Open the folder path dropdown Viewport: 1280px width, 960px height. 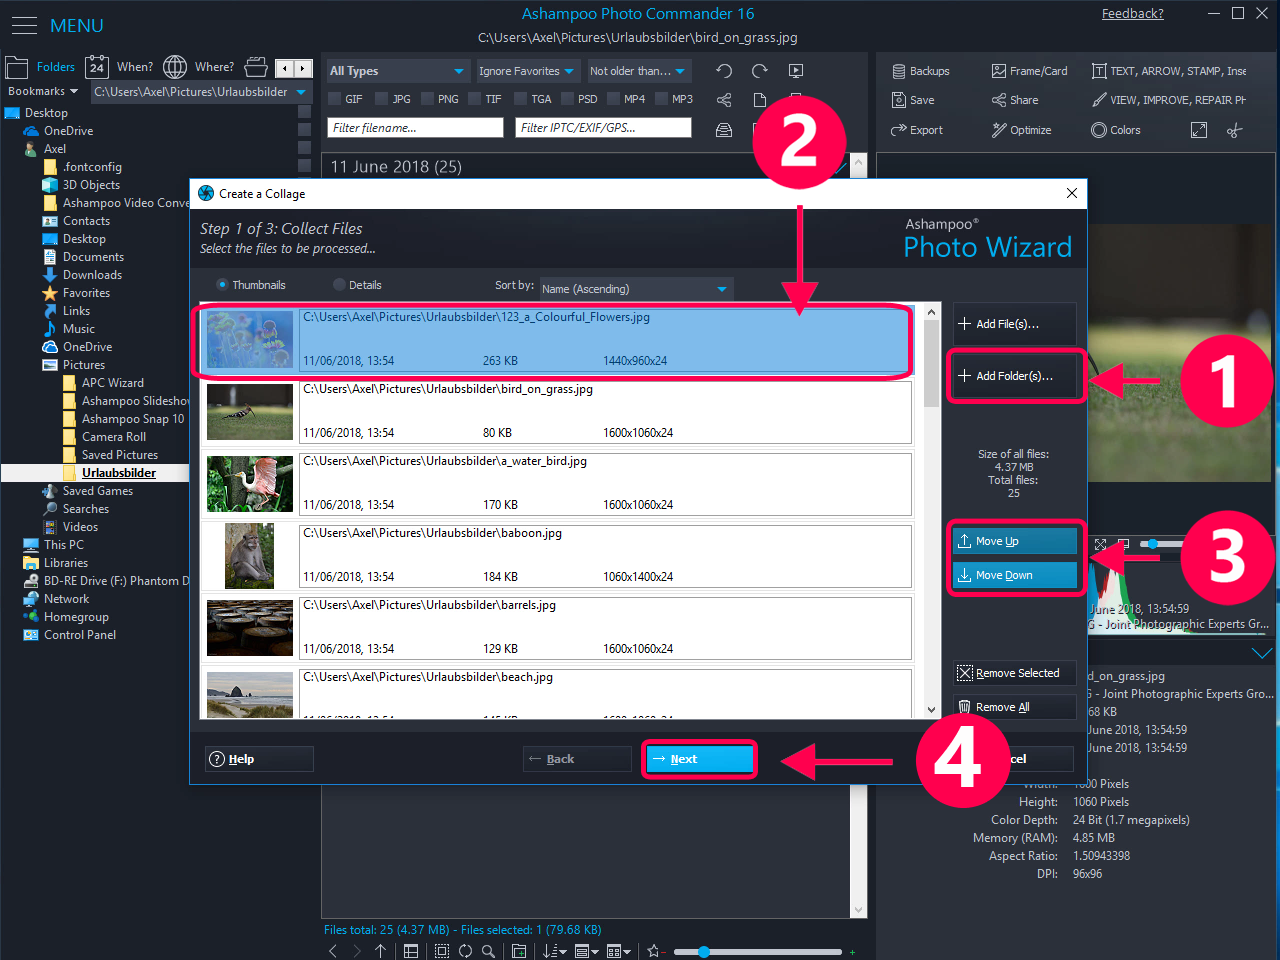click(x=201, y=91)
